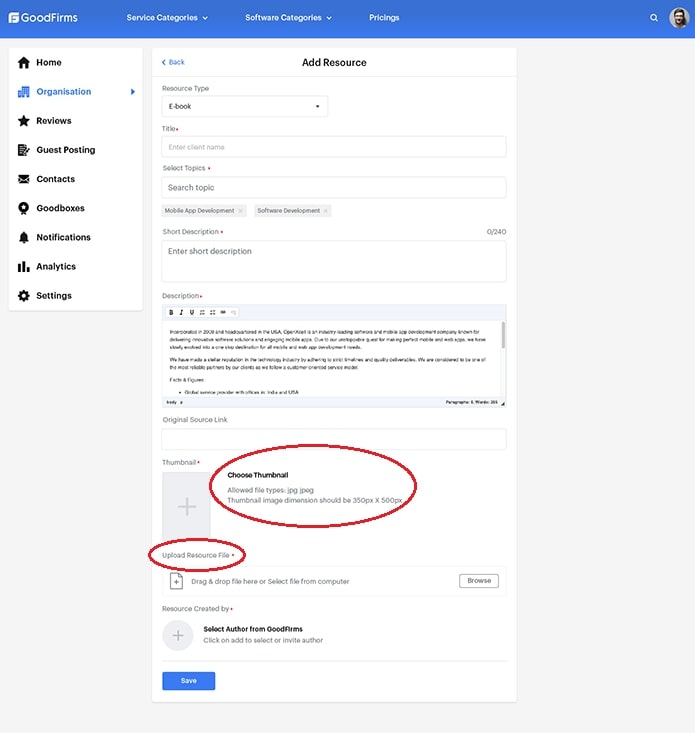
Task: Click the Contacts envelope icon
Action: [x=23, y=179]
